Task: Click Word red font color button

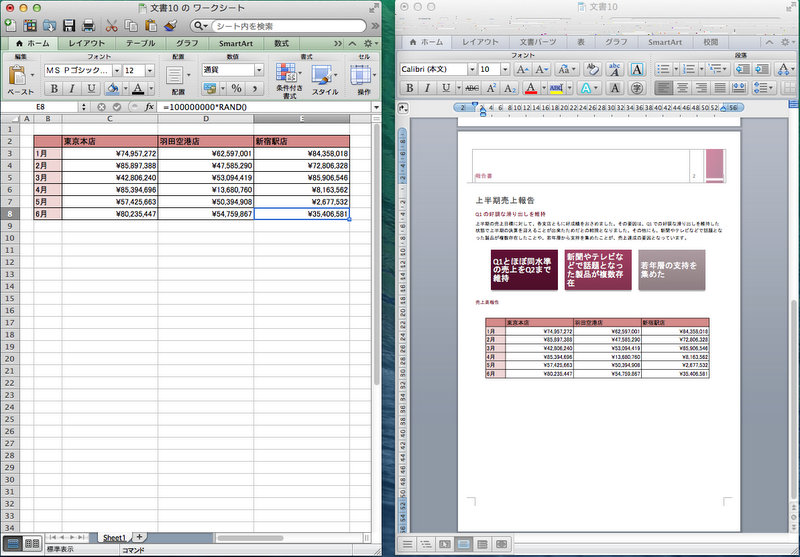Action: point(531,88)
